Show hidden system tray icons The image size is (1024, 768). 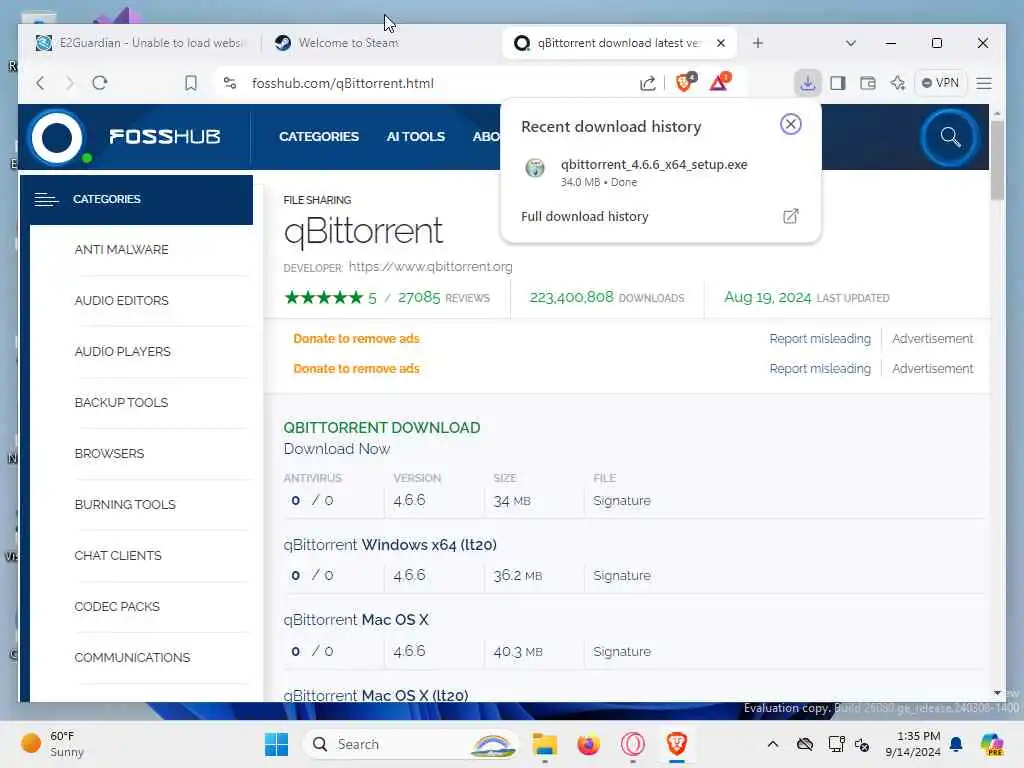[773, 744]
